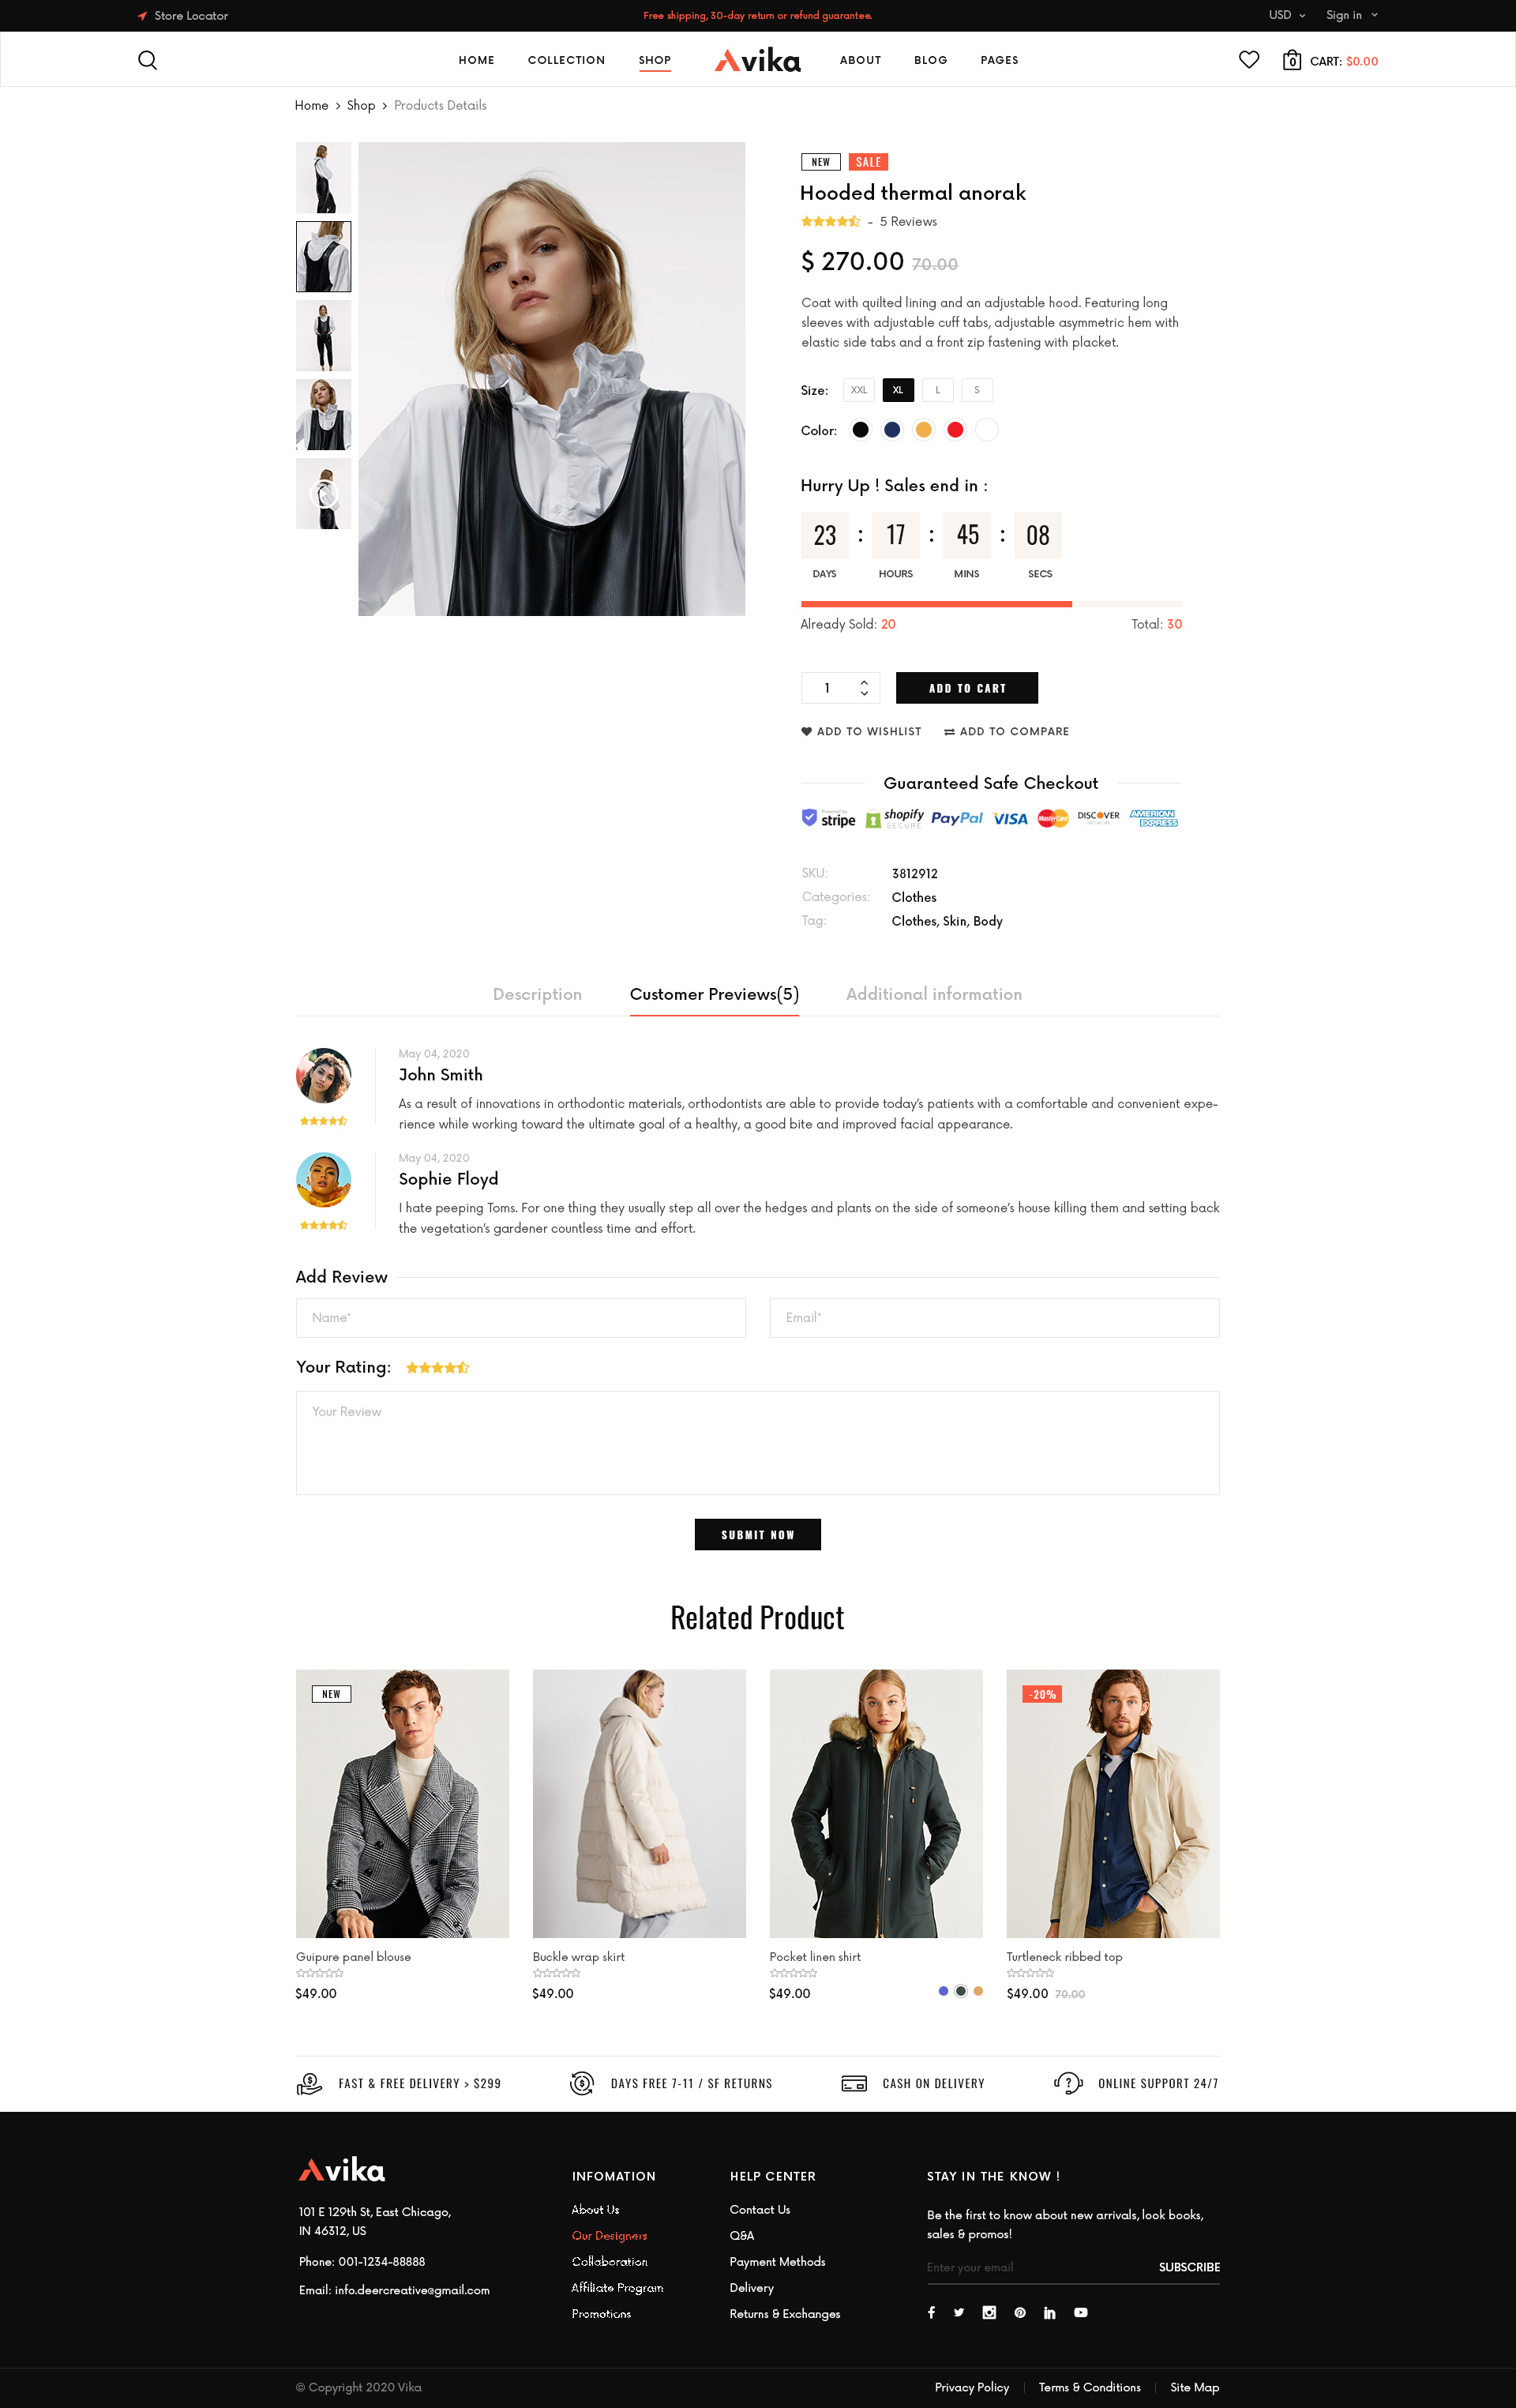
Task: Open the search magnifier icon
Action: [x=147, y=60]
